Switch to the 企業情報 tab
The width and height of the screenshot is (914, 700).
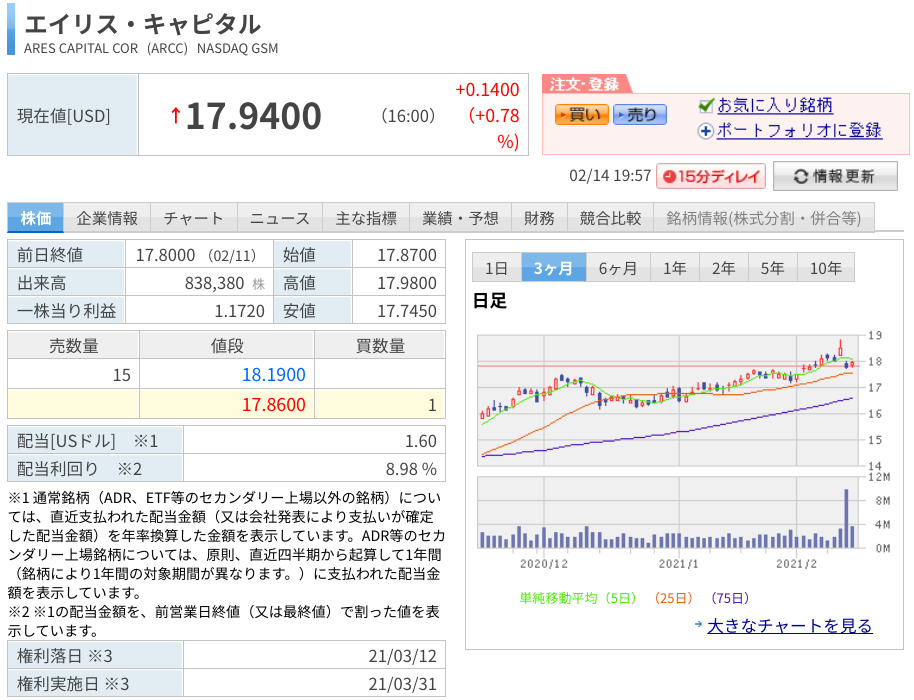(107, 218)
